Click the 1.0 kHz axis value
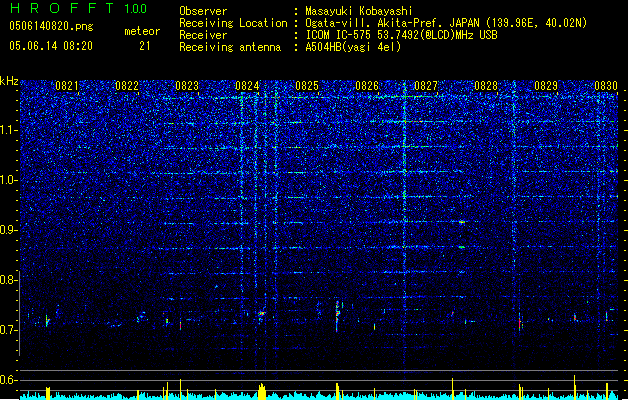This screenshot has height=400, width=629. [9, 180]
